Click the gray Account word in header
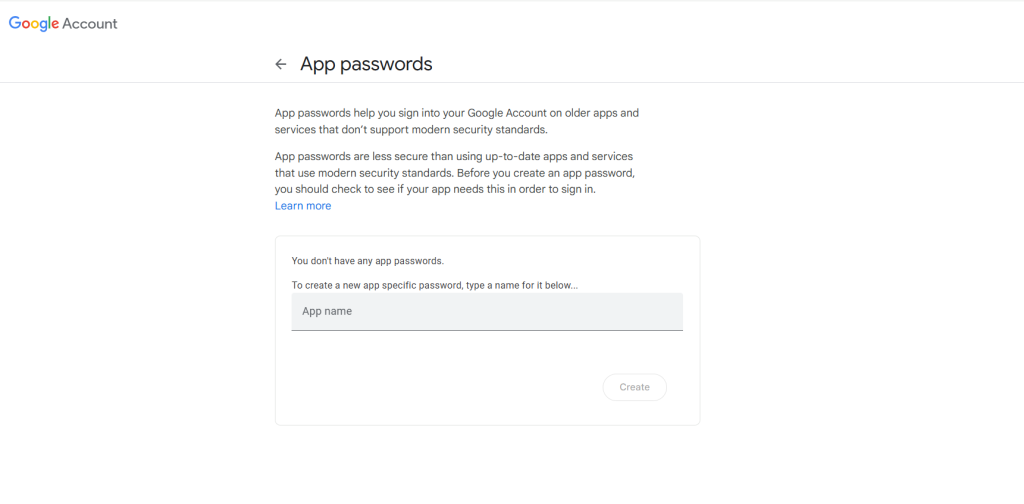Image resolution: width=1024 pixels, height=504 pixels. (90, 24)
